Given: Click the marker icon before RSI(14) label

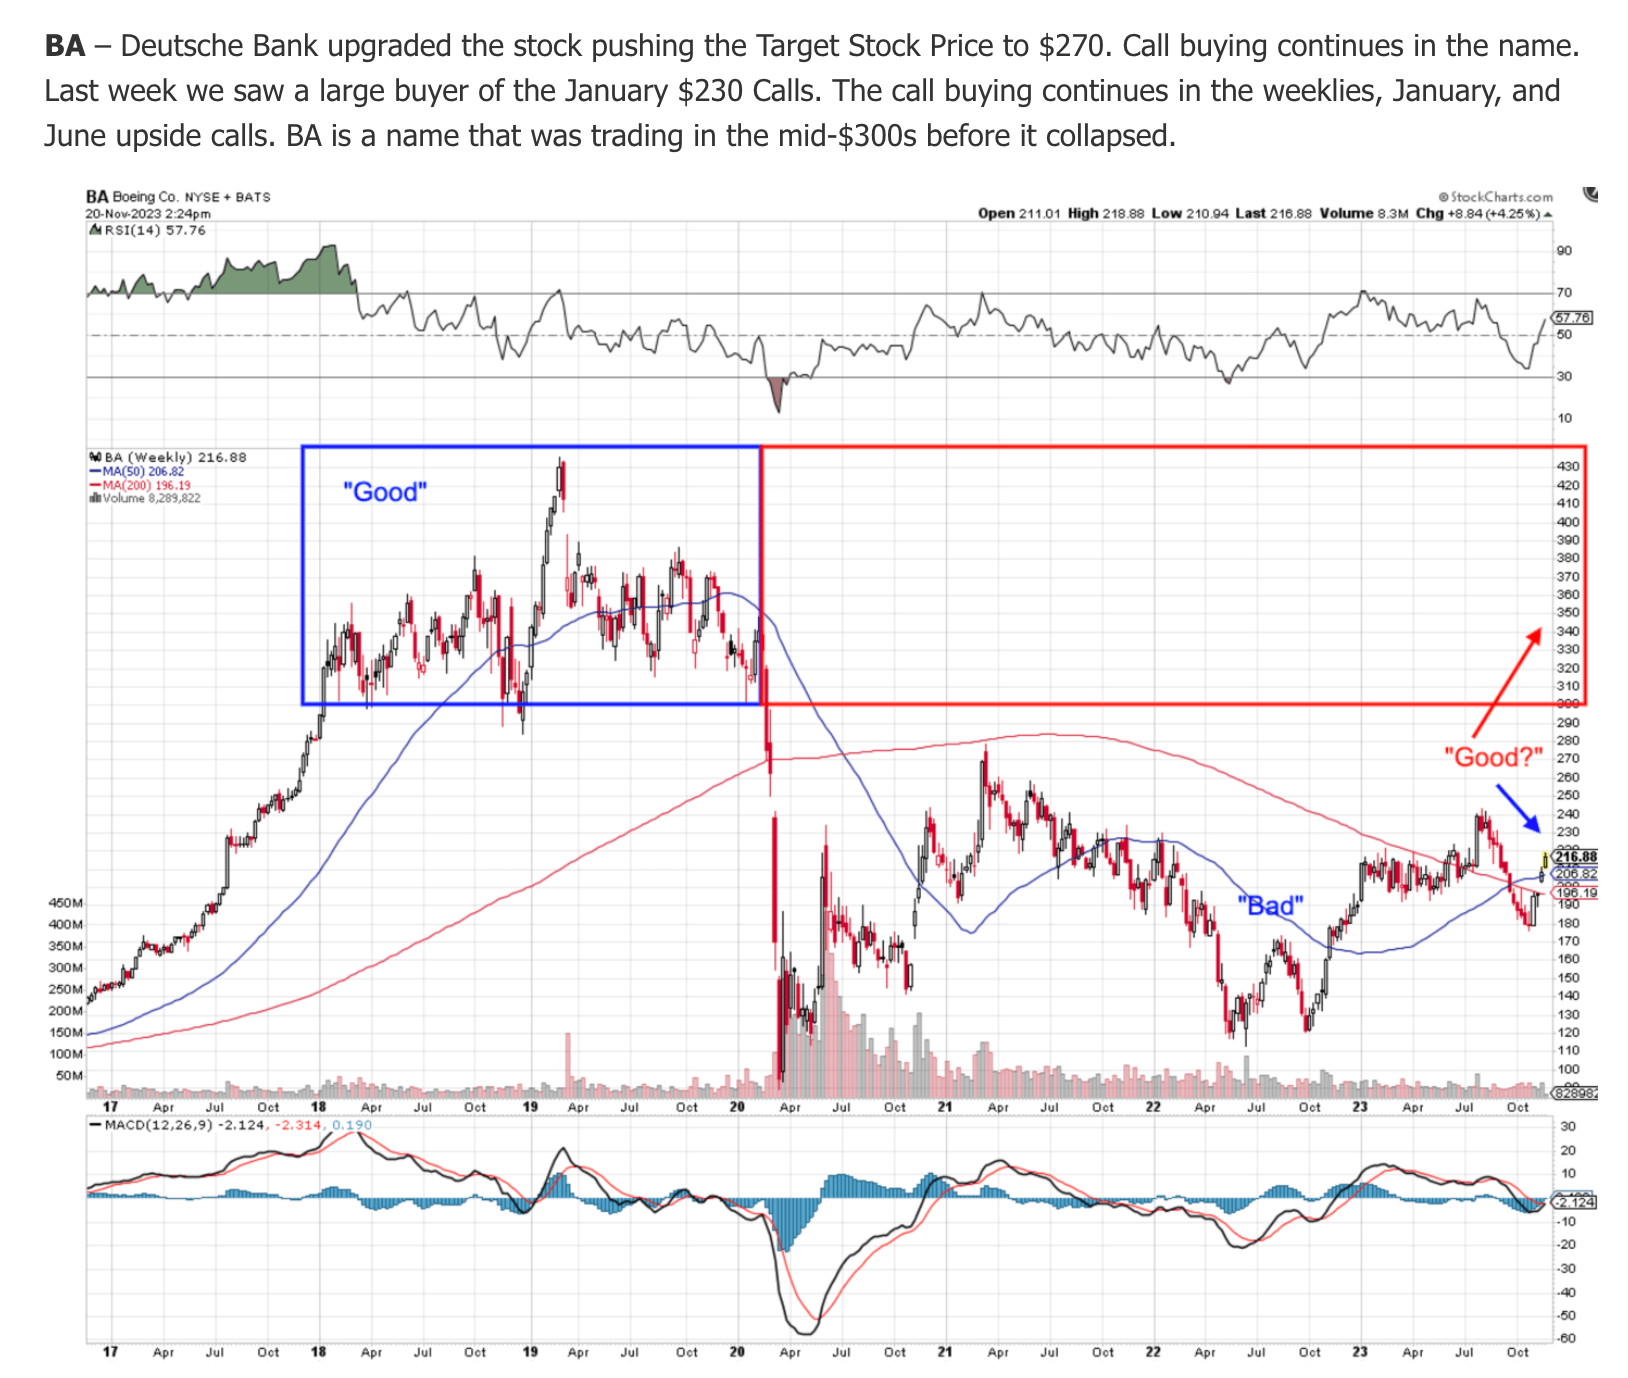Looking at the screenshot, I should pos(95,230).
